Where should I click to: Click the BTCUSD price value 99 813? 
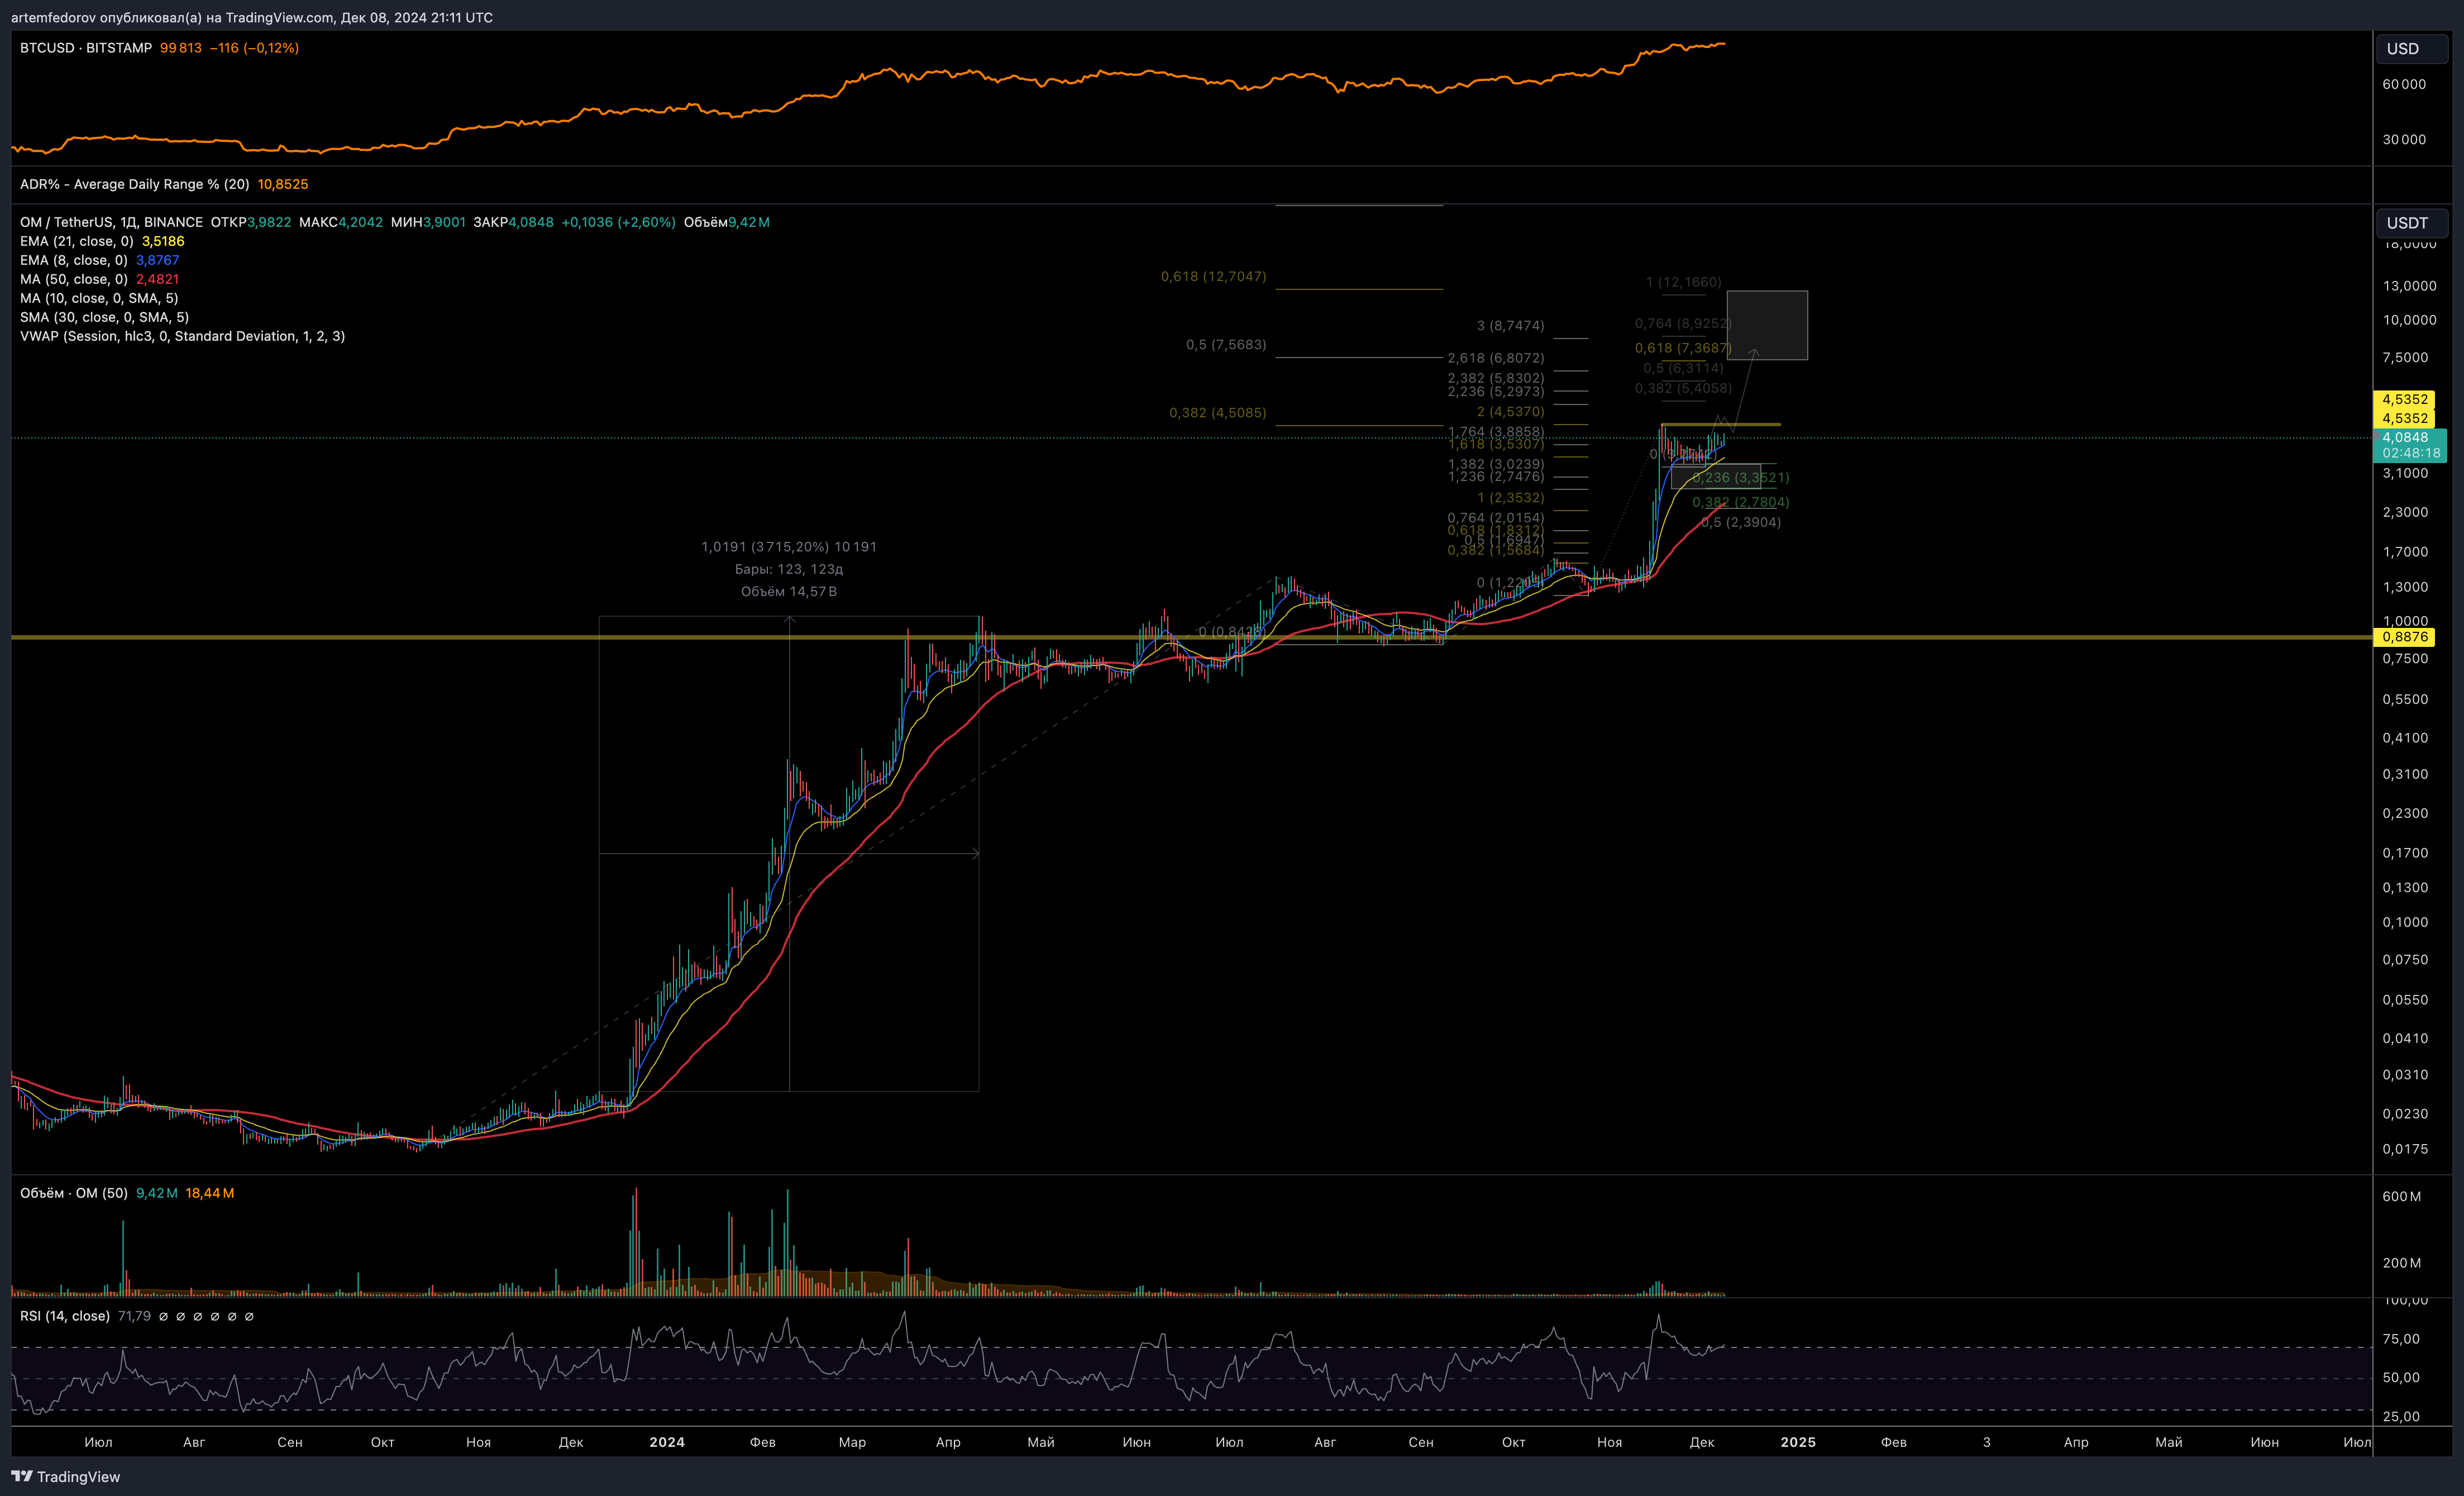[181, 48]
